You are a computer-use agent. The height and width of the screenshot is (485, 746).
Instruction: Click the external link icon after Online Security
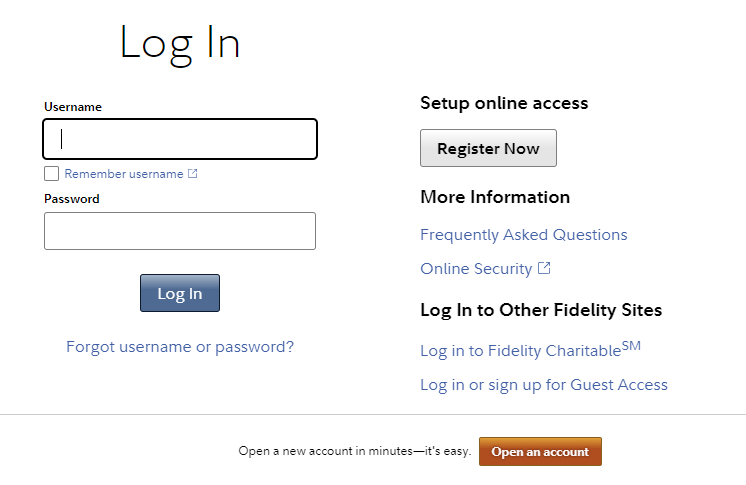pos(544,268)
